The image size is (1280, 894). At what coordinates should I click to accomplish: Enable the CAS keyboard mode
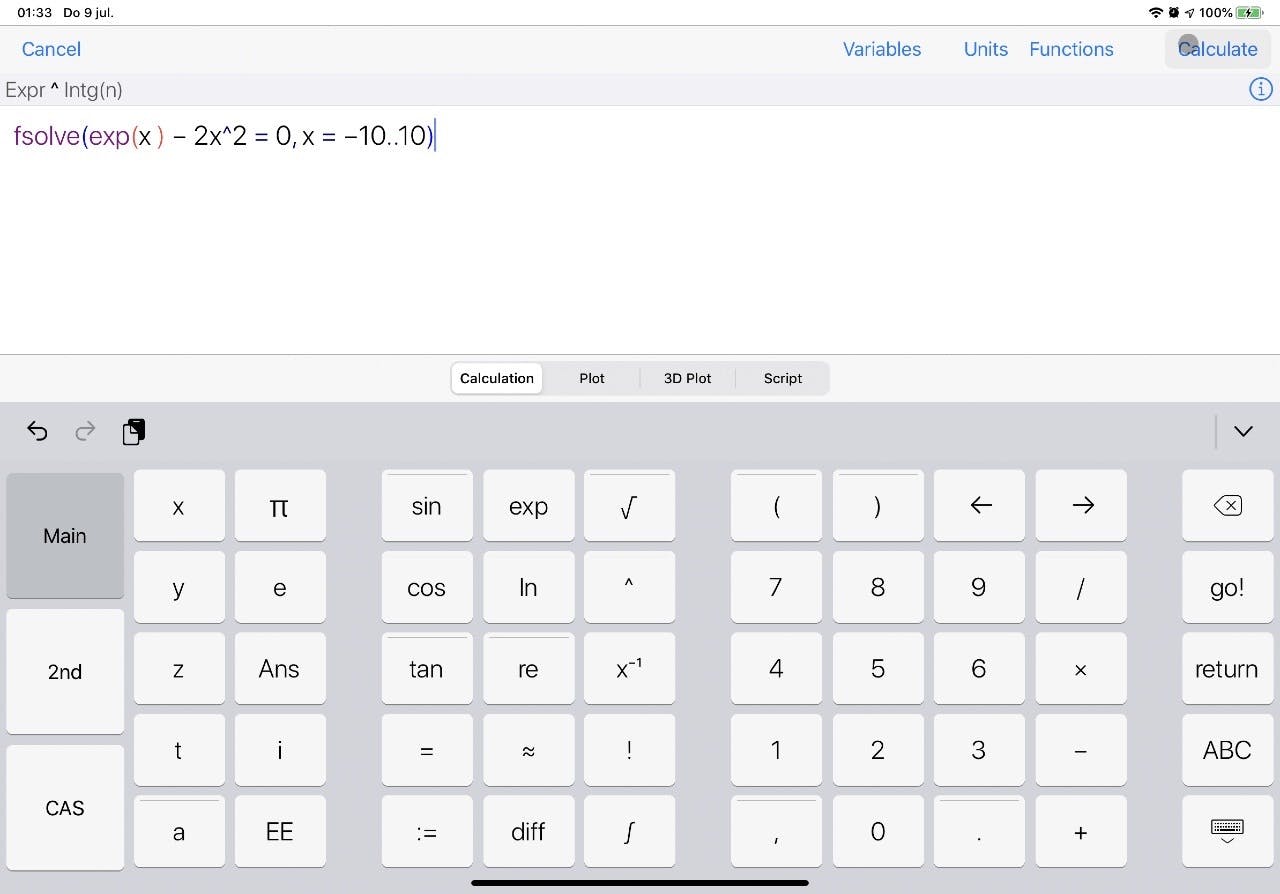point(64,808)
